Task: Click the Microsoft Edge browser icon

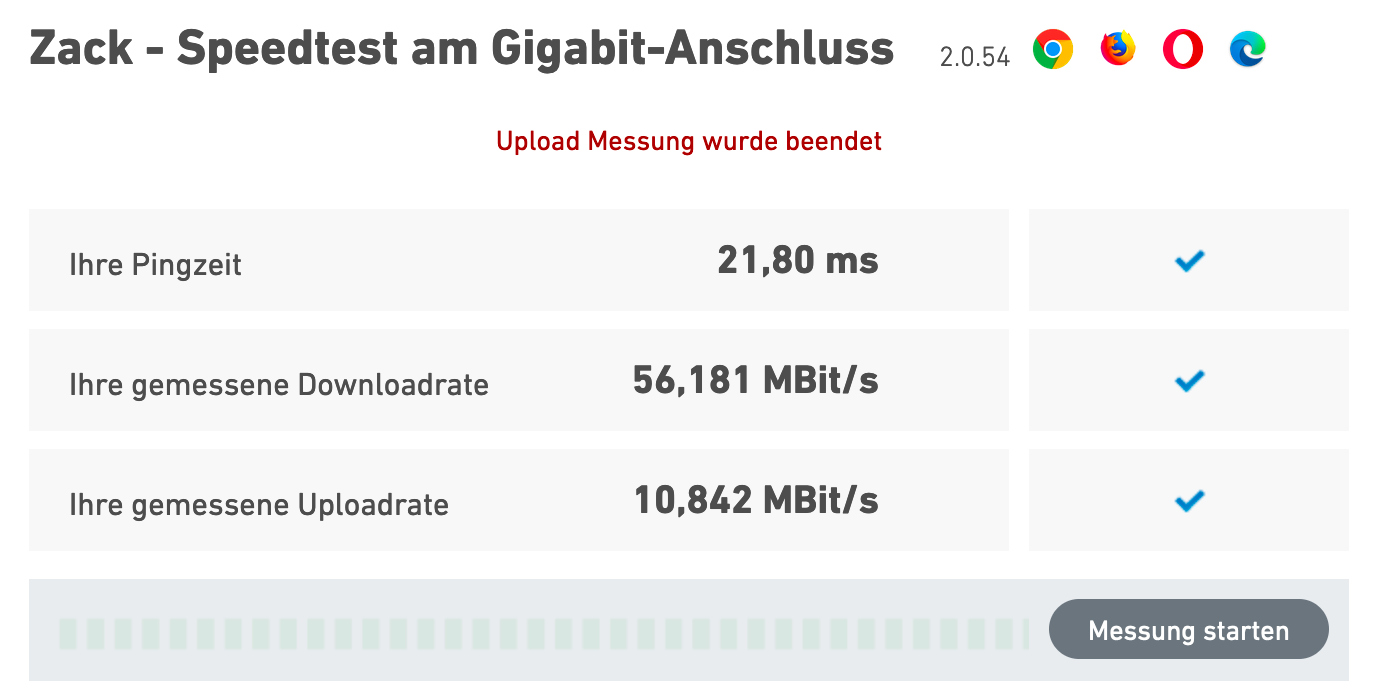Action: (1247, 49)
